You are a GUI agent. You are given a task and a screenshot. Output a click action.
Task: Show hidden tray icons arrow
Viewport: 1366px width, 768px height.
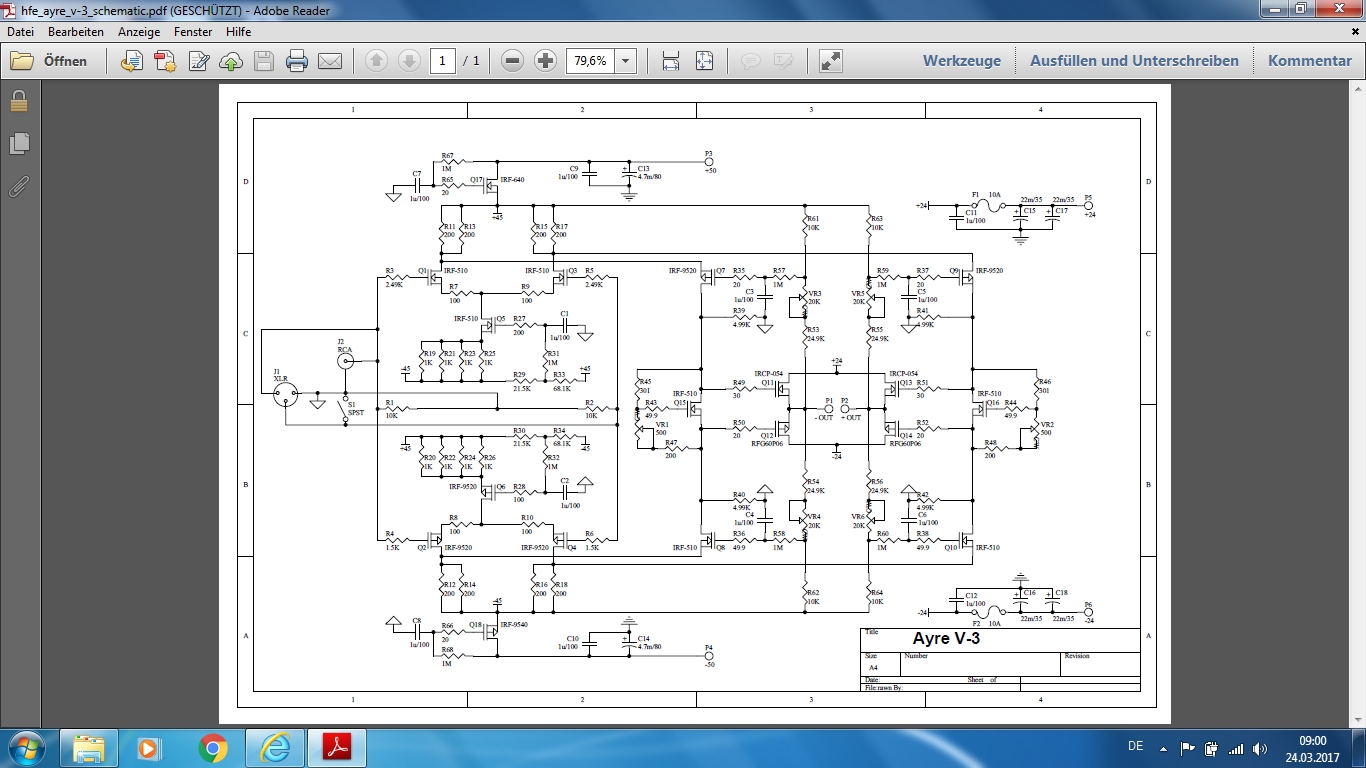(1163, 748)
